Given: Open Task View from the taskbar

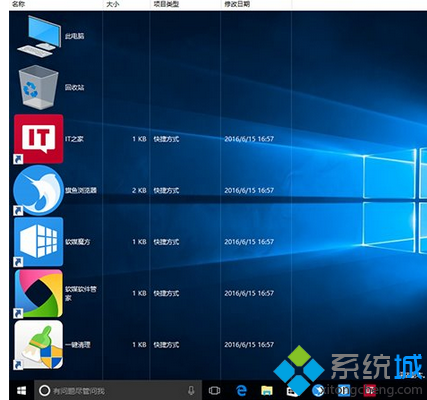Looking at the screenshot, I should pos(214,390).
